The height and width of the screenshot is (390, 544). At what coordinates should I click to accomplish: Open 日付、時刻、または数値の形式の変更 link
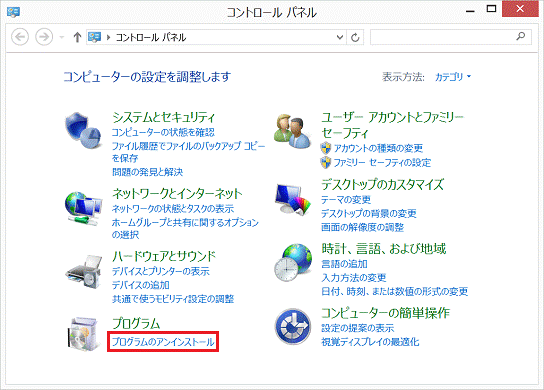point(394,291)
